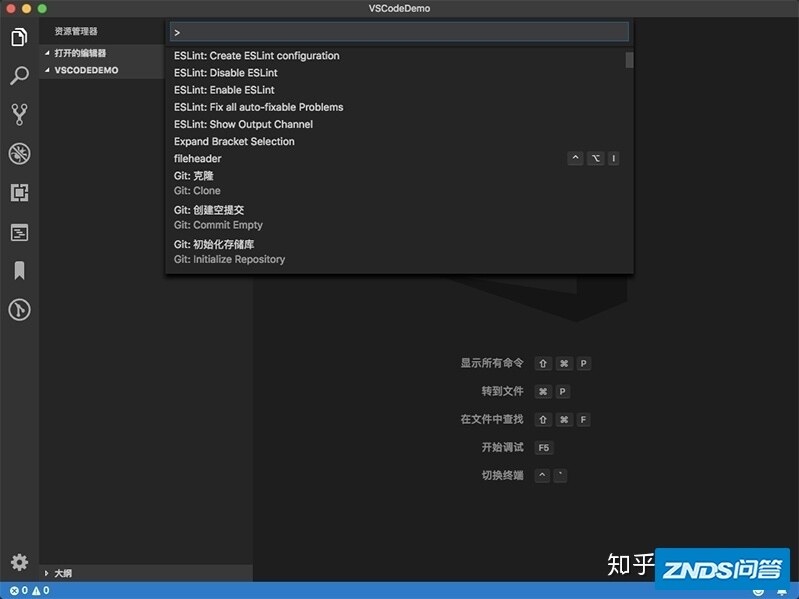799x599 pixels.
Task: Open the Source Control view icon
Action: pyautogui.click(x=19, y=115)
